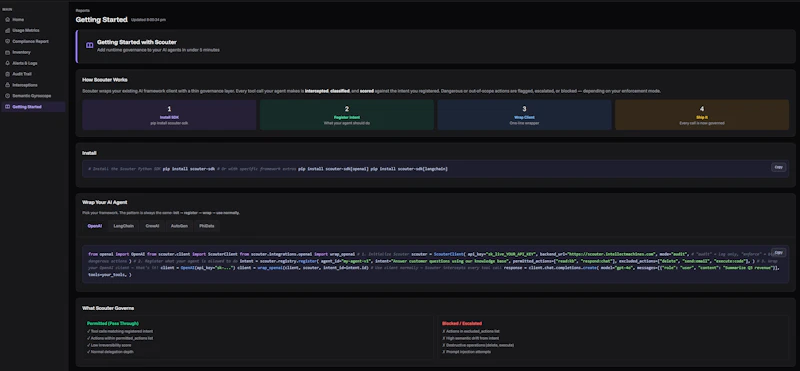Copy the Install code snippet
Image resolution: width=800 pixels, height=371 pixels.
point(779,167)
